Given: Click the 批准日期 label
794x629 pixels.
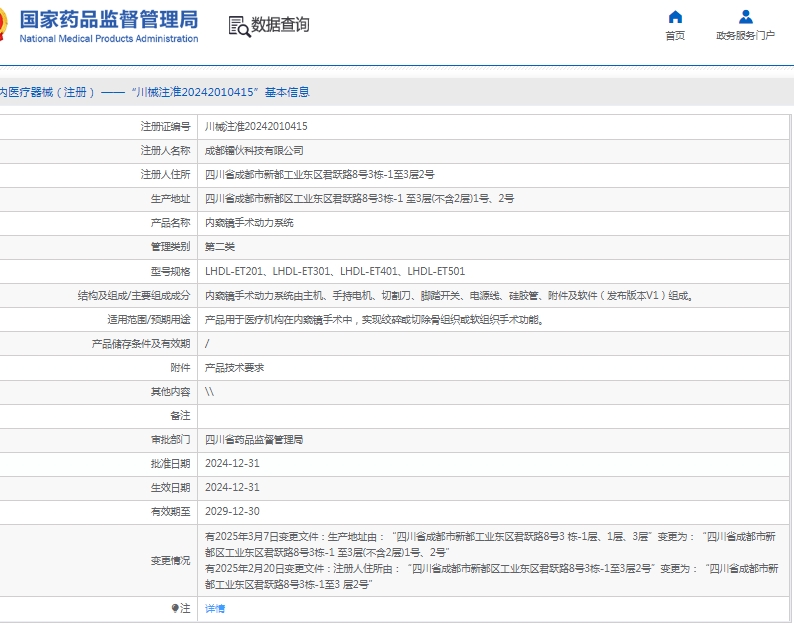Looking at the screenshot, I should click(x=170, y=463).
